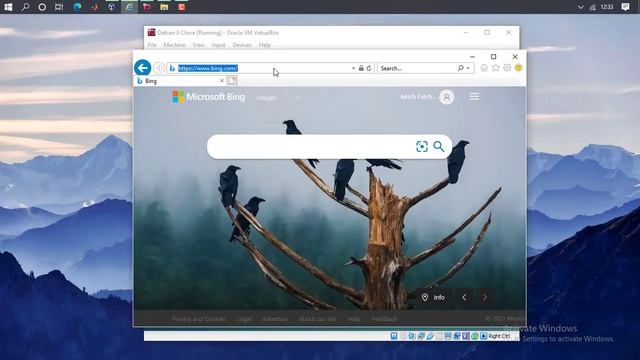
Task: Open About our ads footer link
Action: tap(317, 319)
